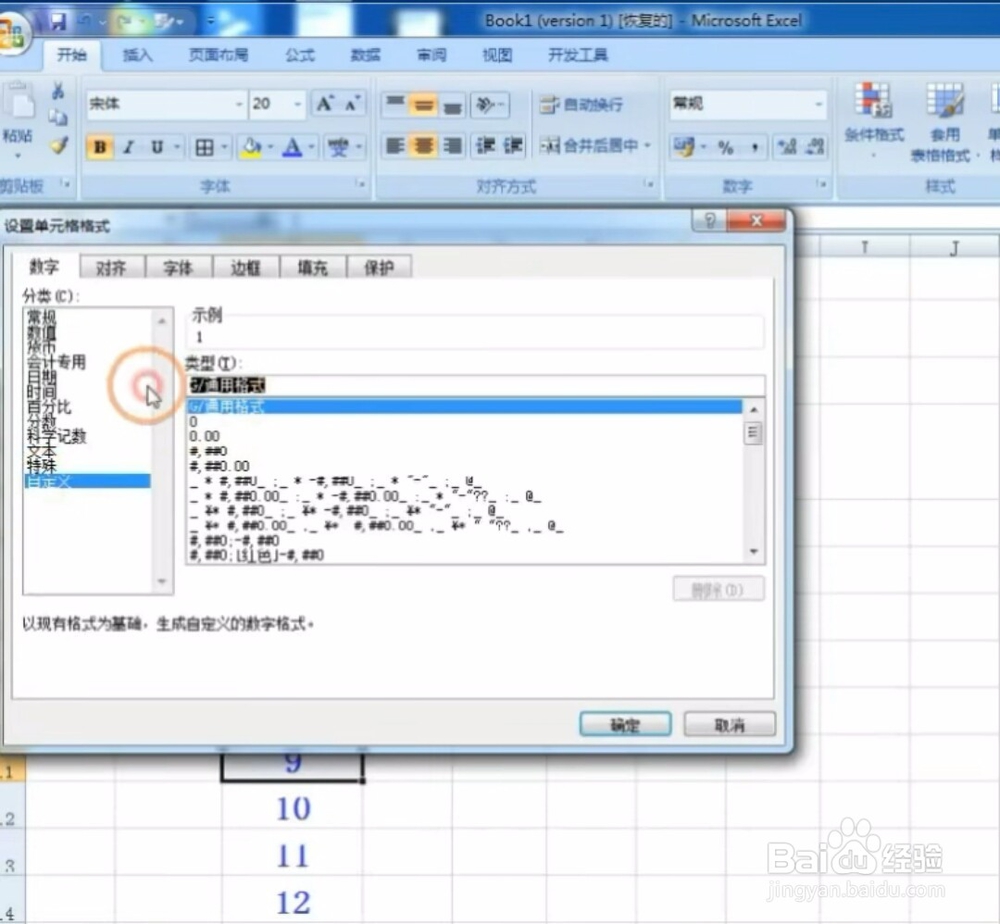Decrease font size with small A
The height and width of the screenshot is (924, 1000).
(352, 103)
